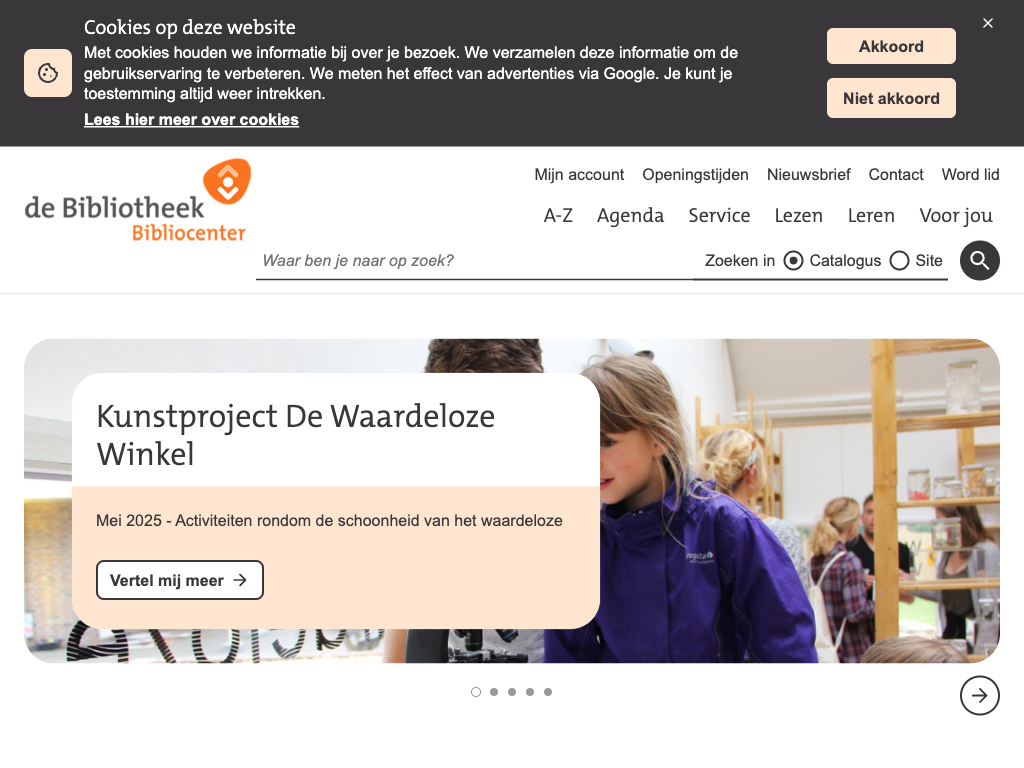This screenshot has width=1024, height=768.
Task: Click the cookie icon in the banner
Action: coord(48,72)
